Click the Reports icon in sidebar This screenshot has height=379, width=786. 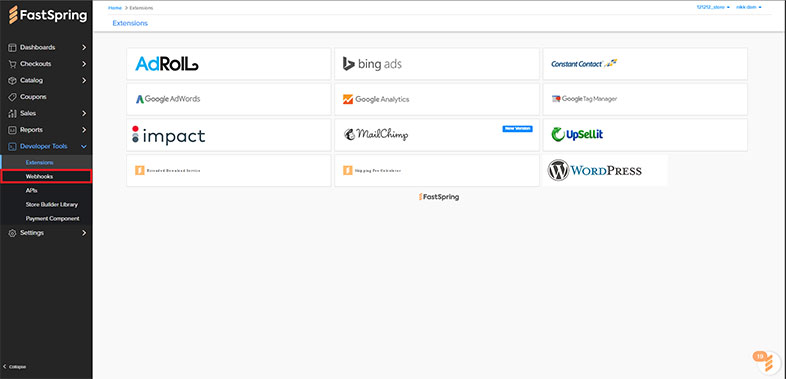click(x=13, y=130)
